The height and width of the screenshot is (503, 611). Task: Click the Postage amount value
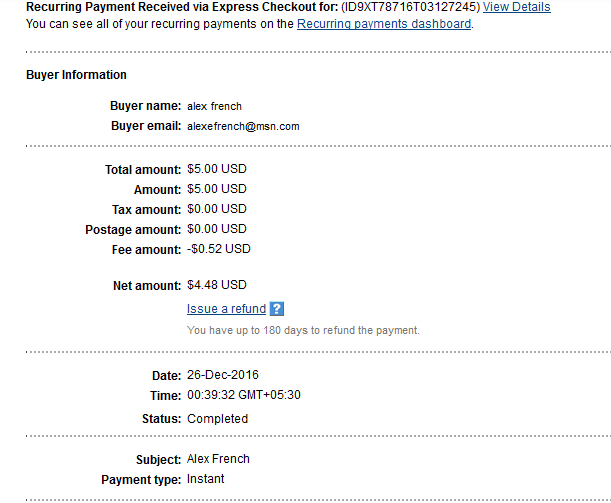coord(217,229)
